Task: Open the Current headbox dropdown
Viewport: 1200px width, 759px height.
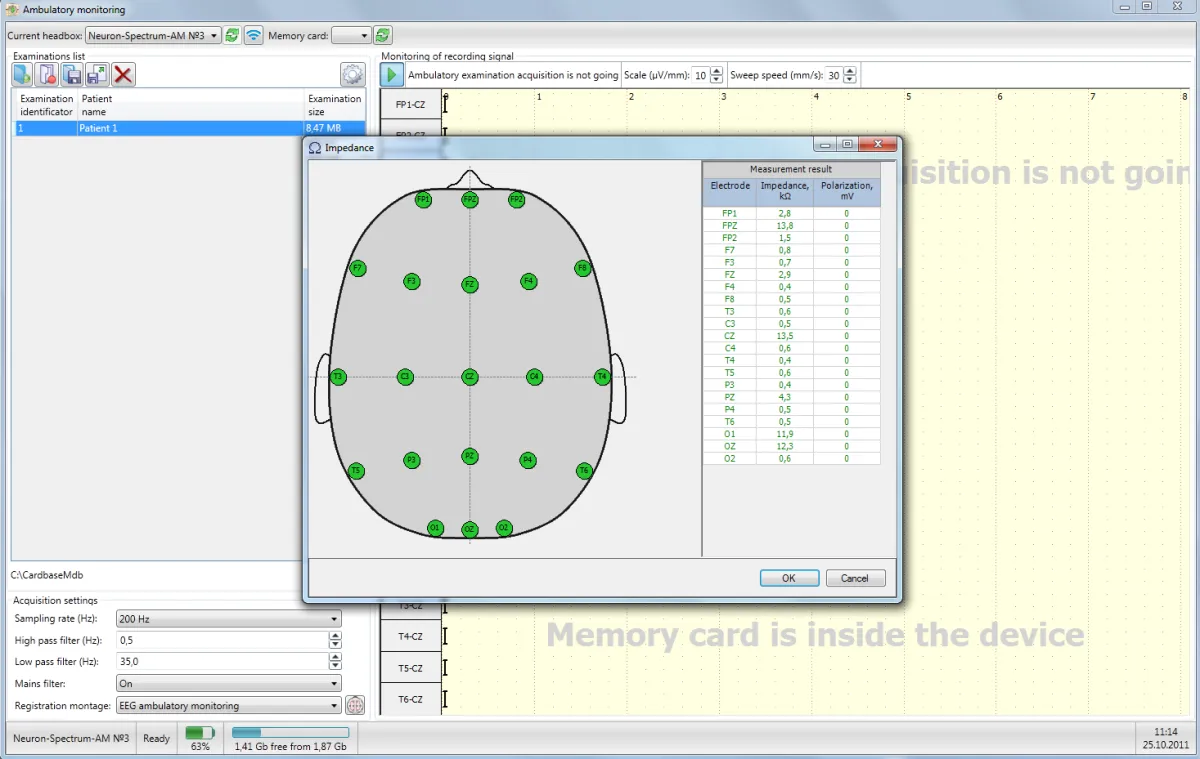Action: tap(153, 36)
